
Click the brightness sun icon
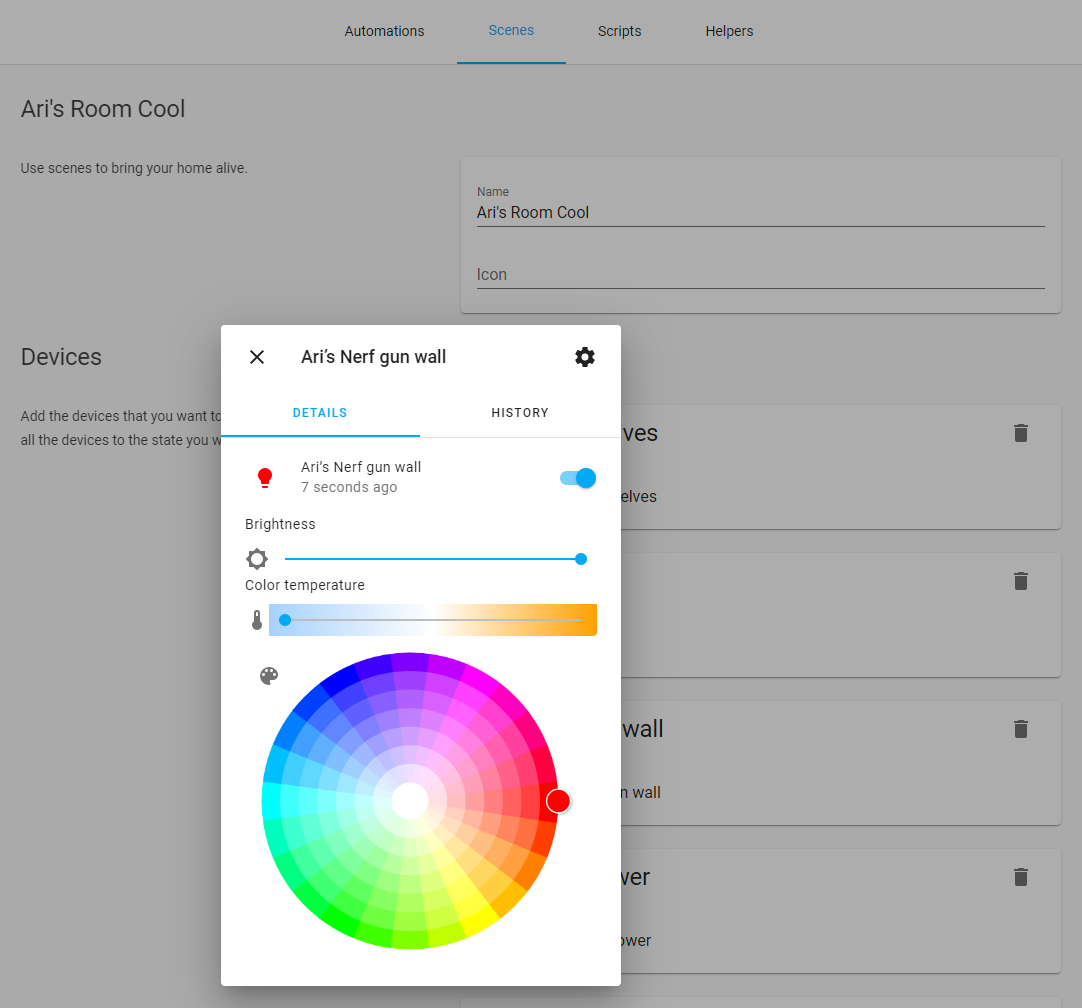pos(257,559)
